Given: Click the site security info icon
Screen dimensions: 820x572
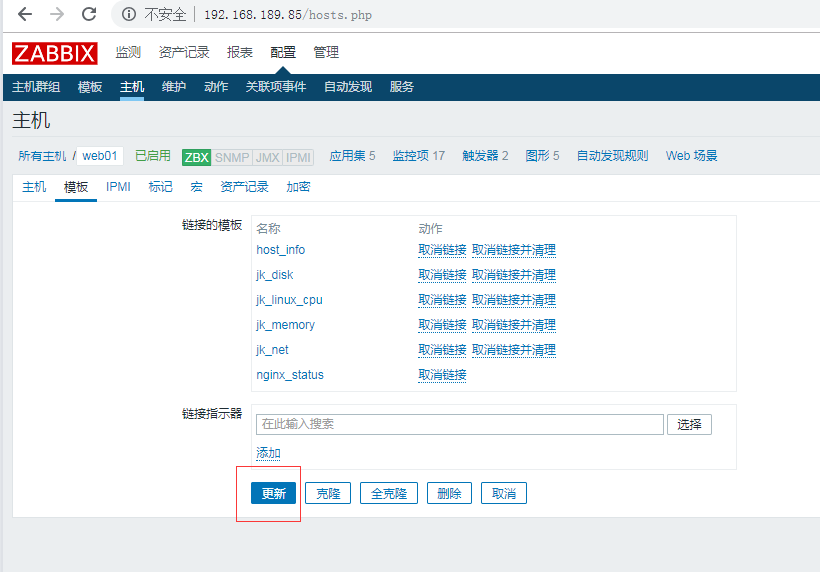Looking at the screenshot, I should pos(129,15).
